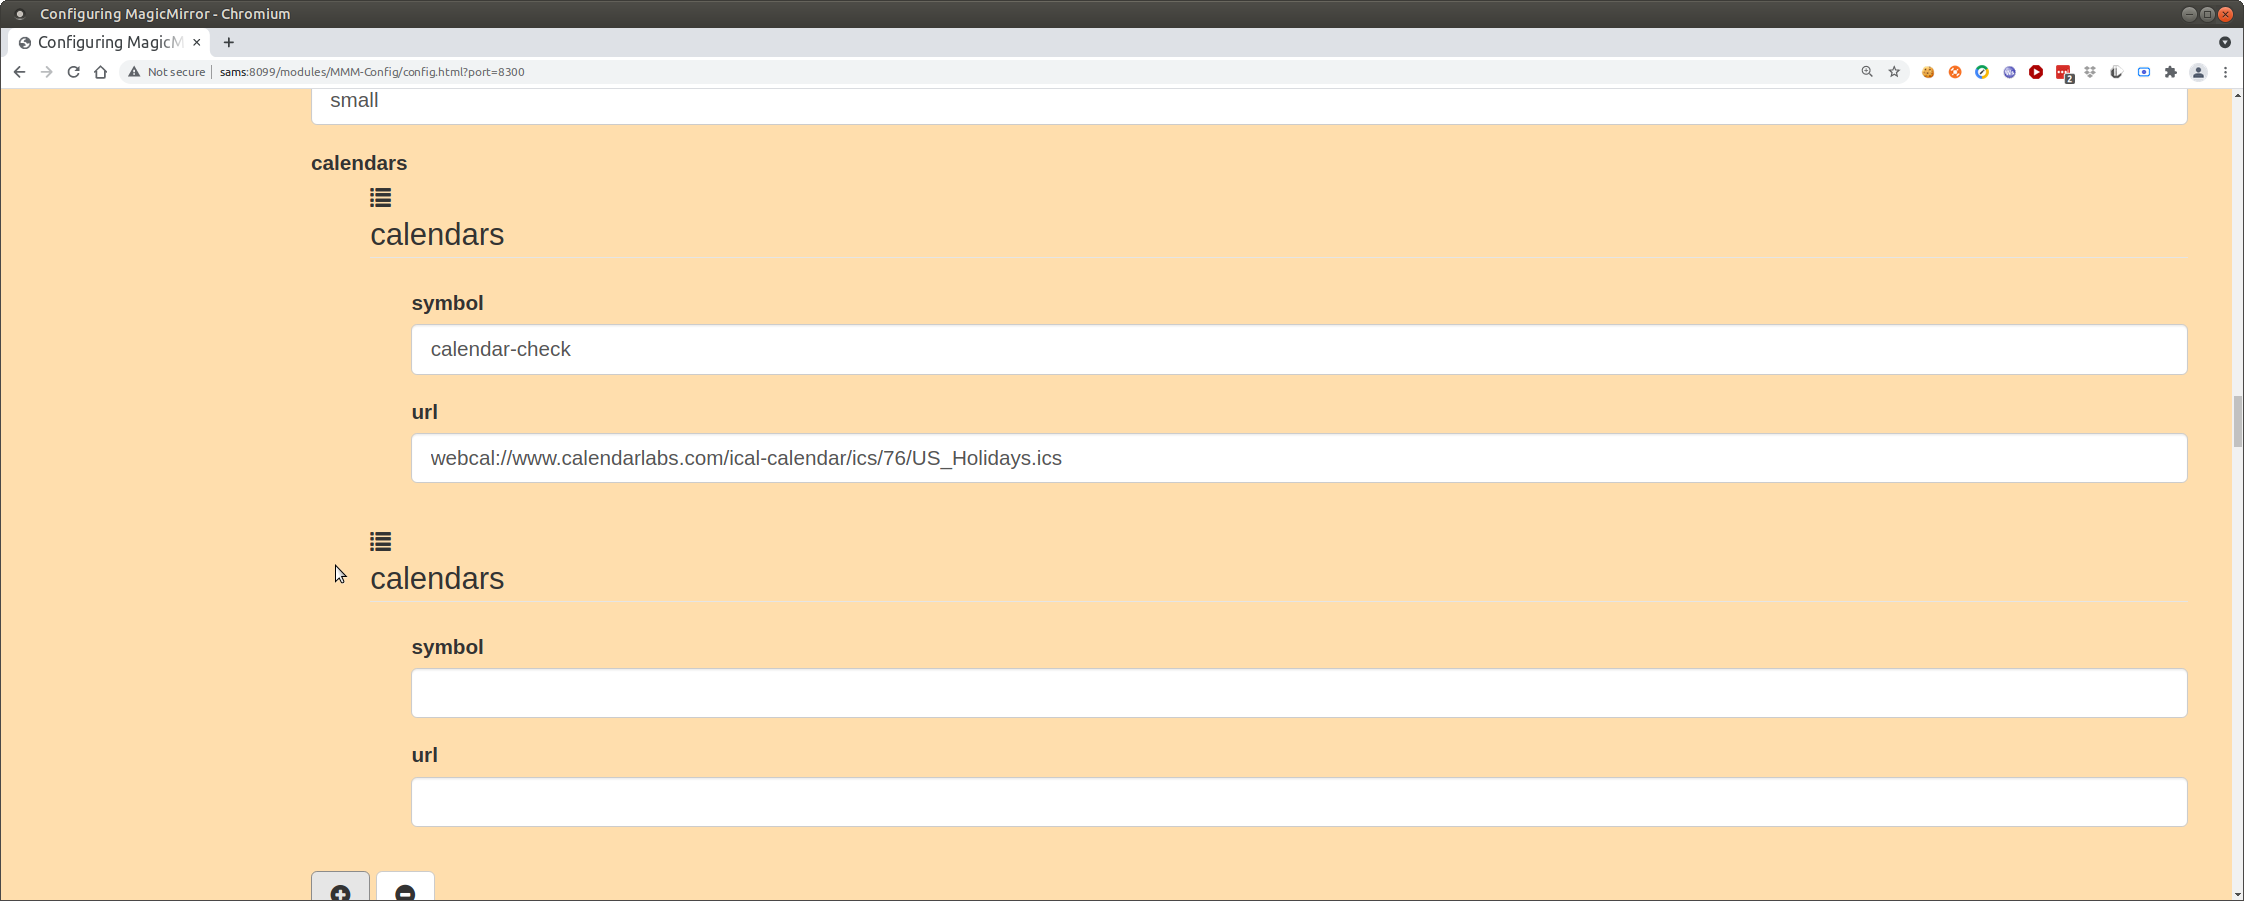Screen dimensions: 2244x901
Task: Reload the page with the refresh icon
Action: pyautogui.click(x=73, y=72)
